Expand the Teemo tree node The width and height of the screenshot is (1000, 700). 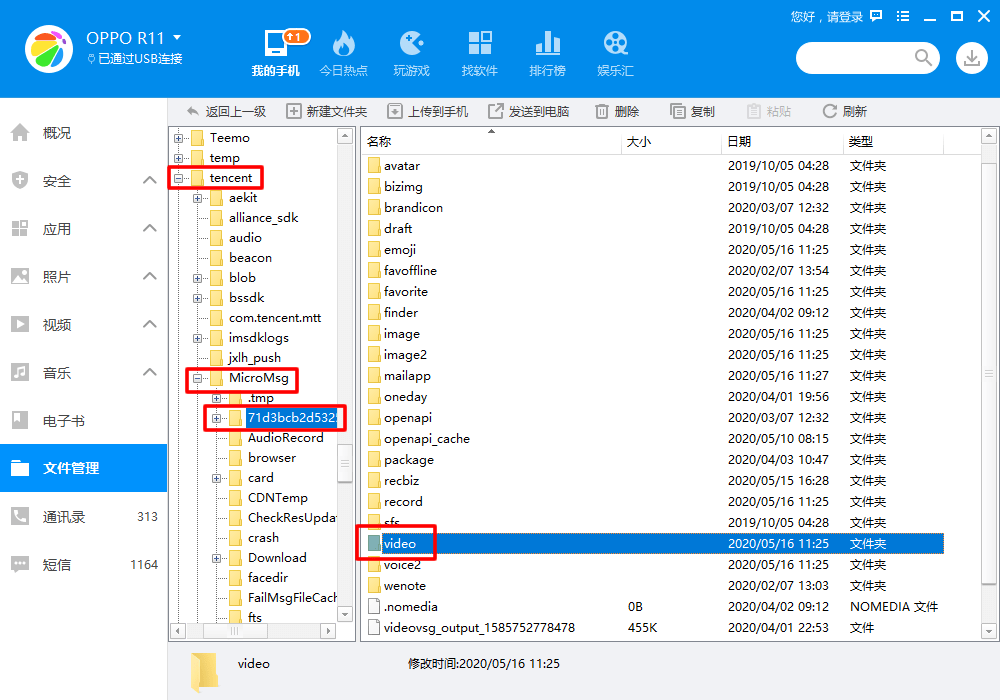click(179, 138)
